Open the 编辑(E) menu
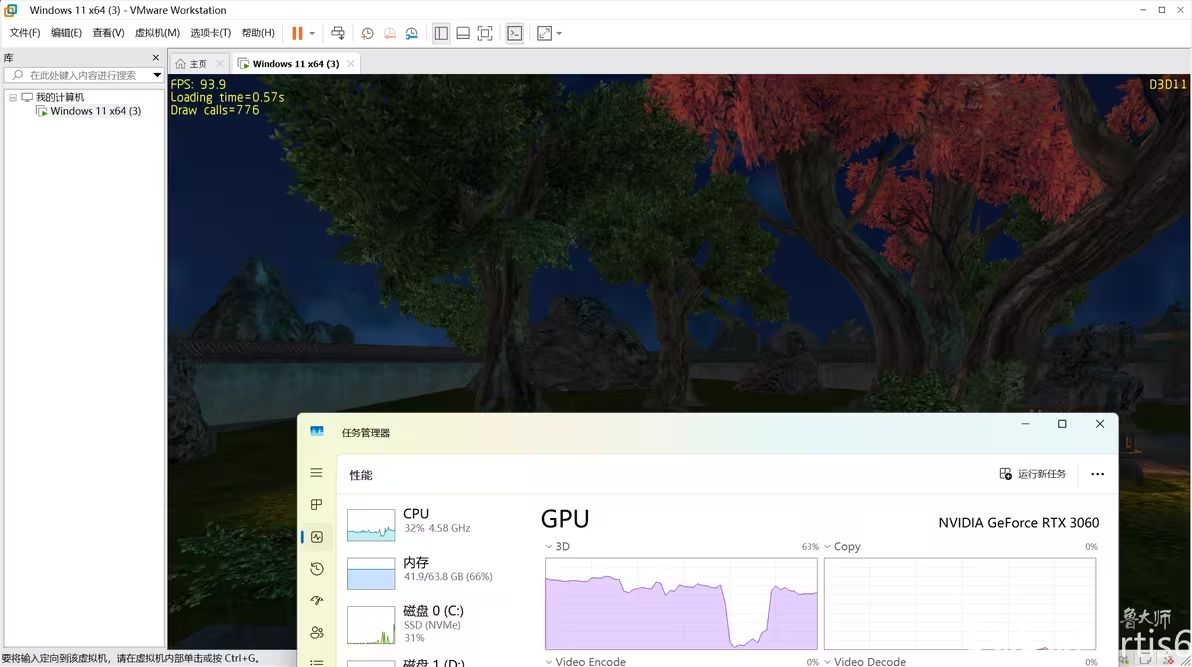 [x=66, y=33]
